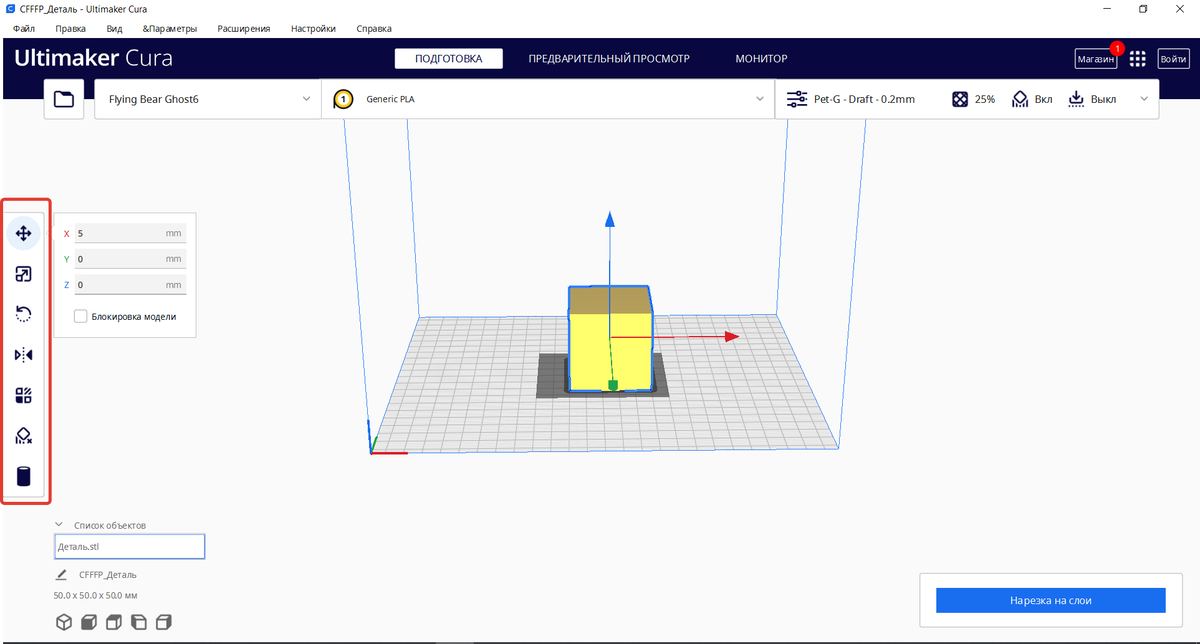Click the Z position input field
This screenshot has width=1200, height=644.
(130, 285)
